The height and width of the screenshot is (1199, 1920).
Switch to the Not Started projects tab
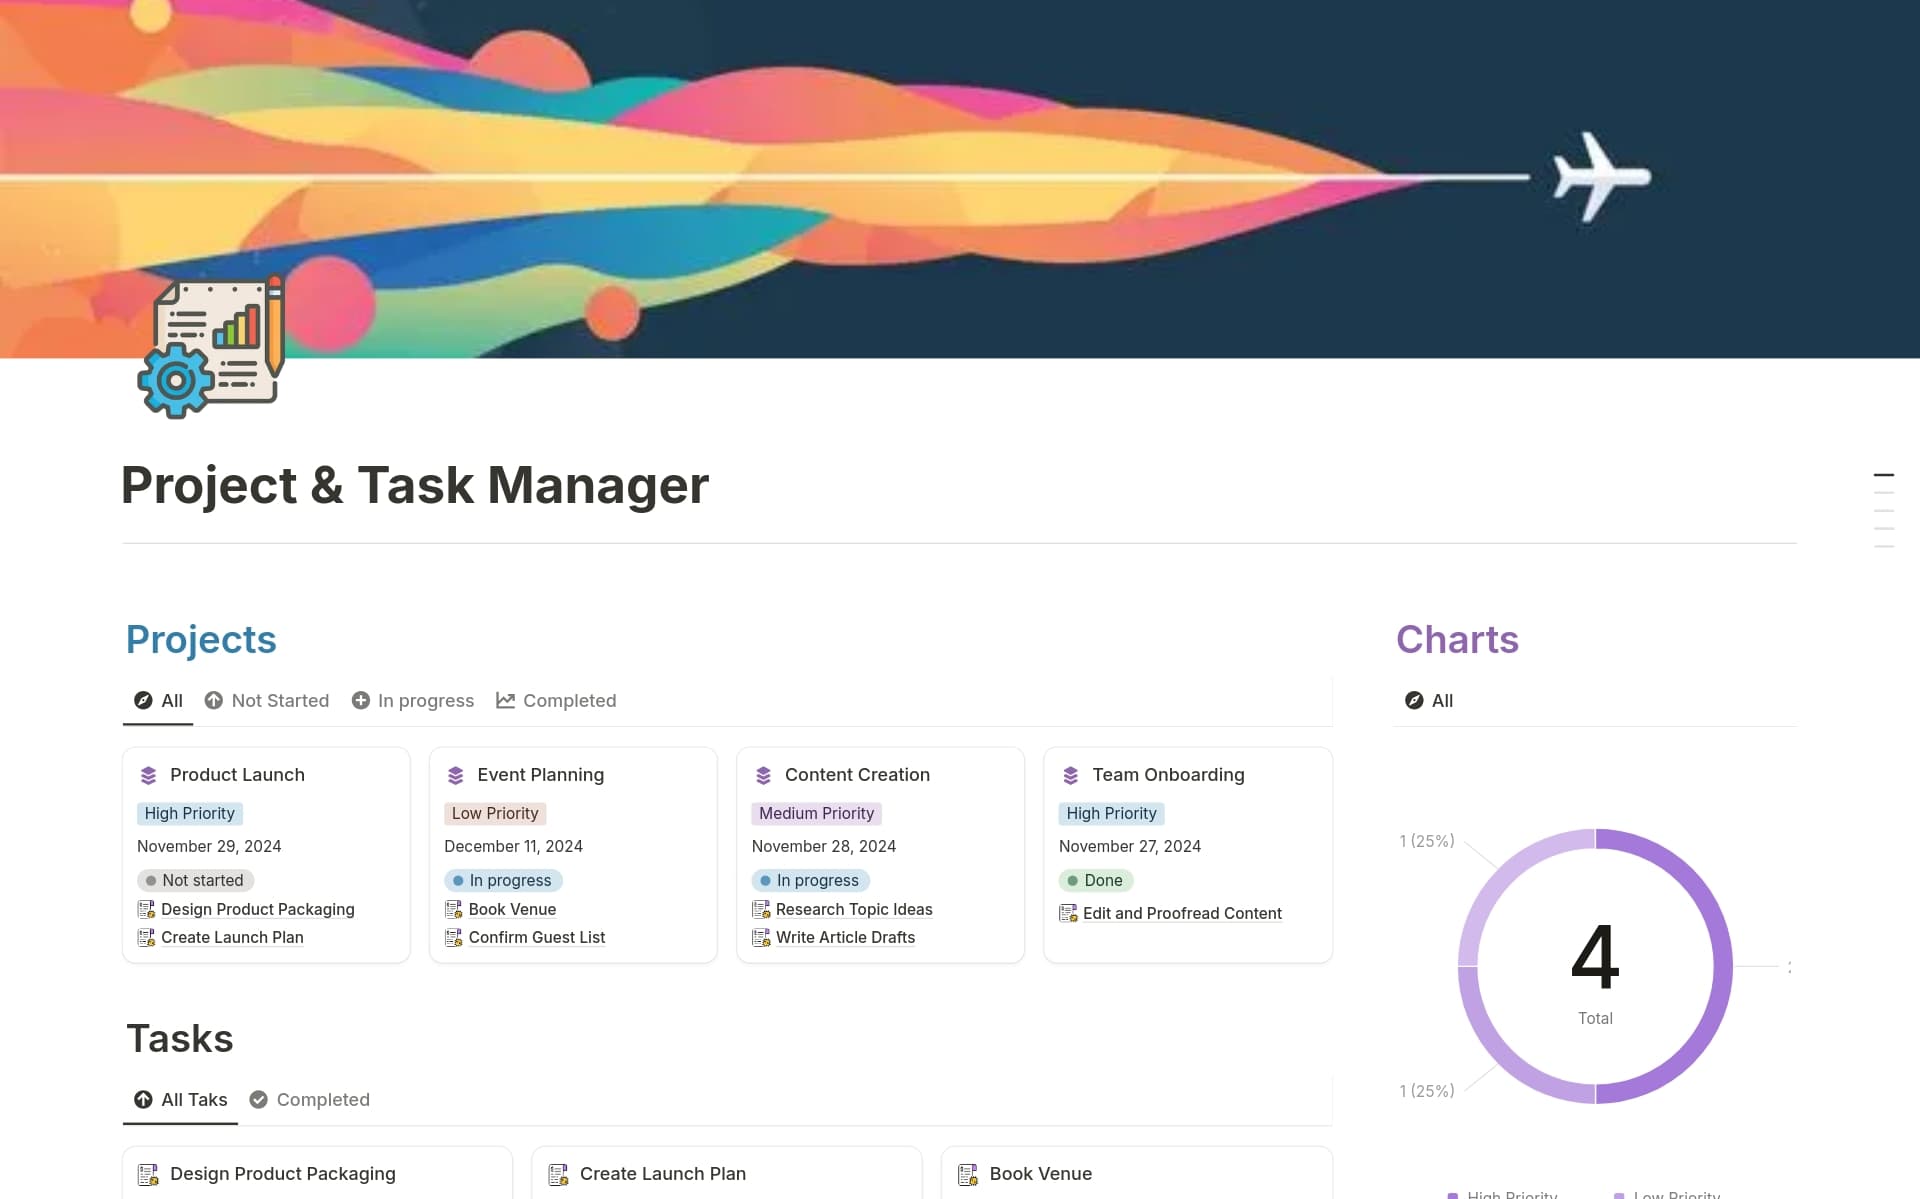(267, 700)
